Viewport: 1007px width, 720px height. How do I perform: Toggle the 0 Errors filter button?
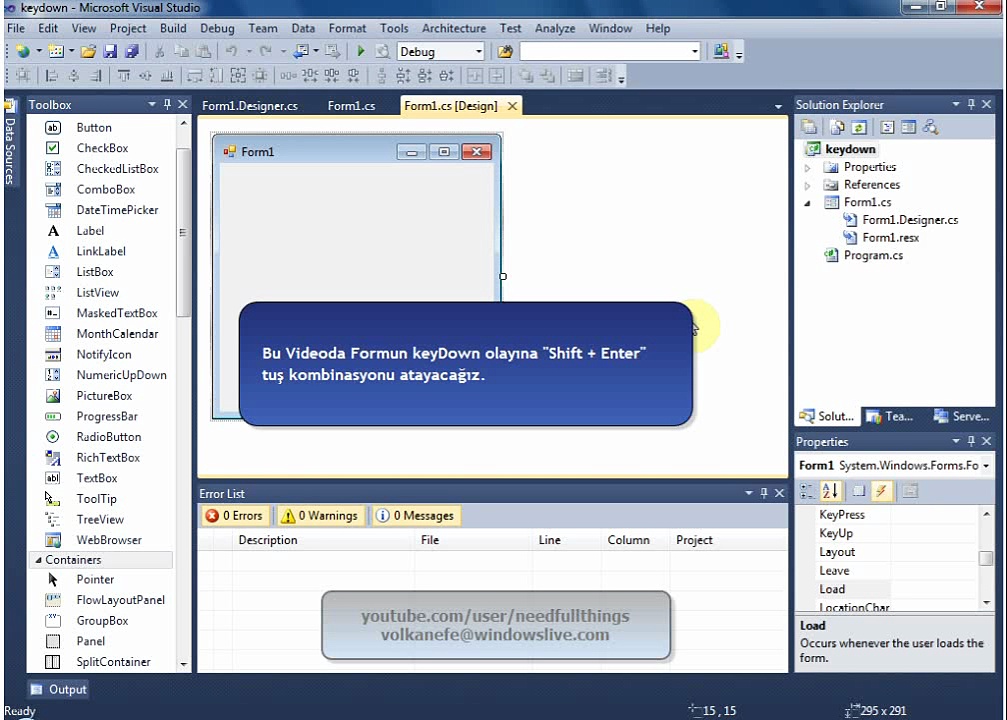click(234, 516)
